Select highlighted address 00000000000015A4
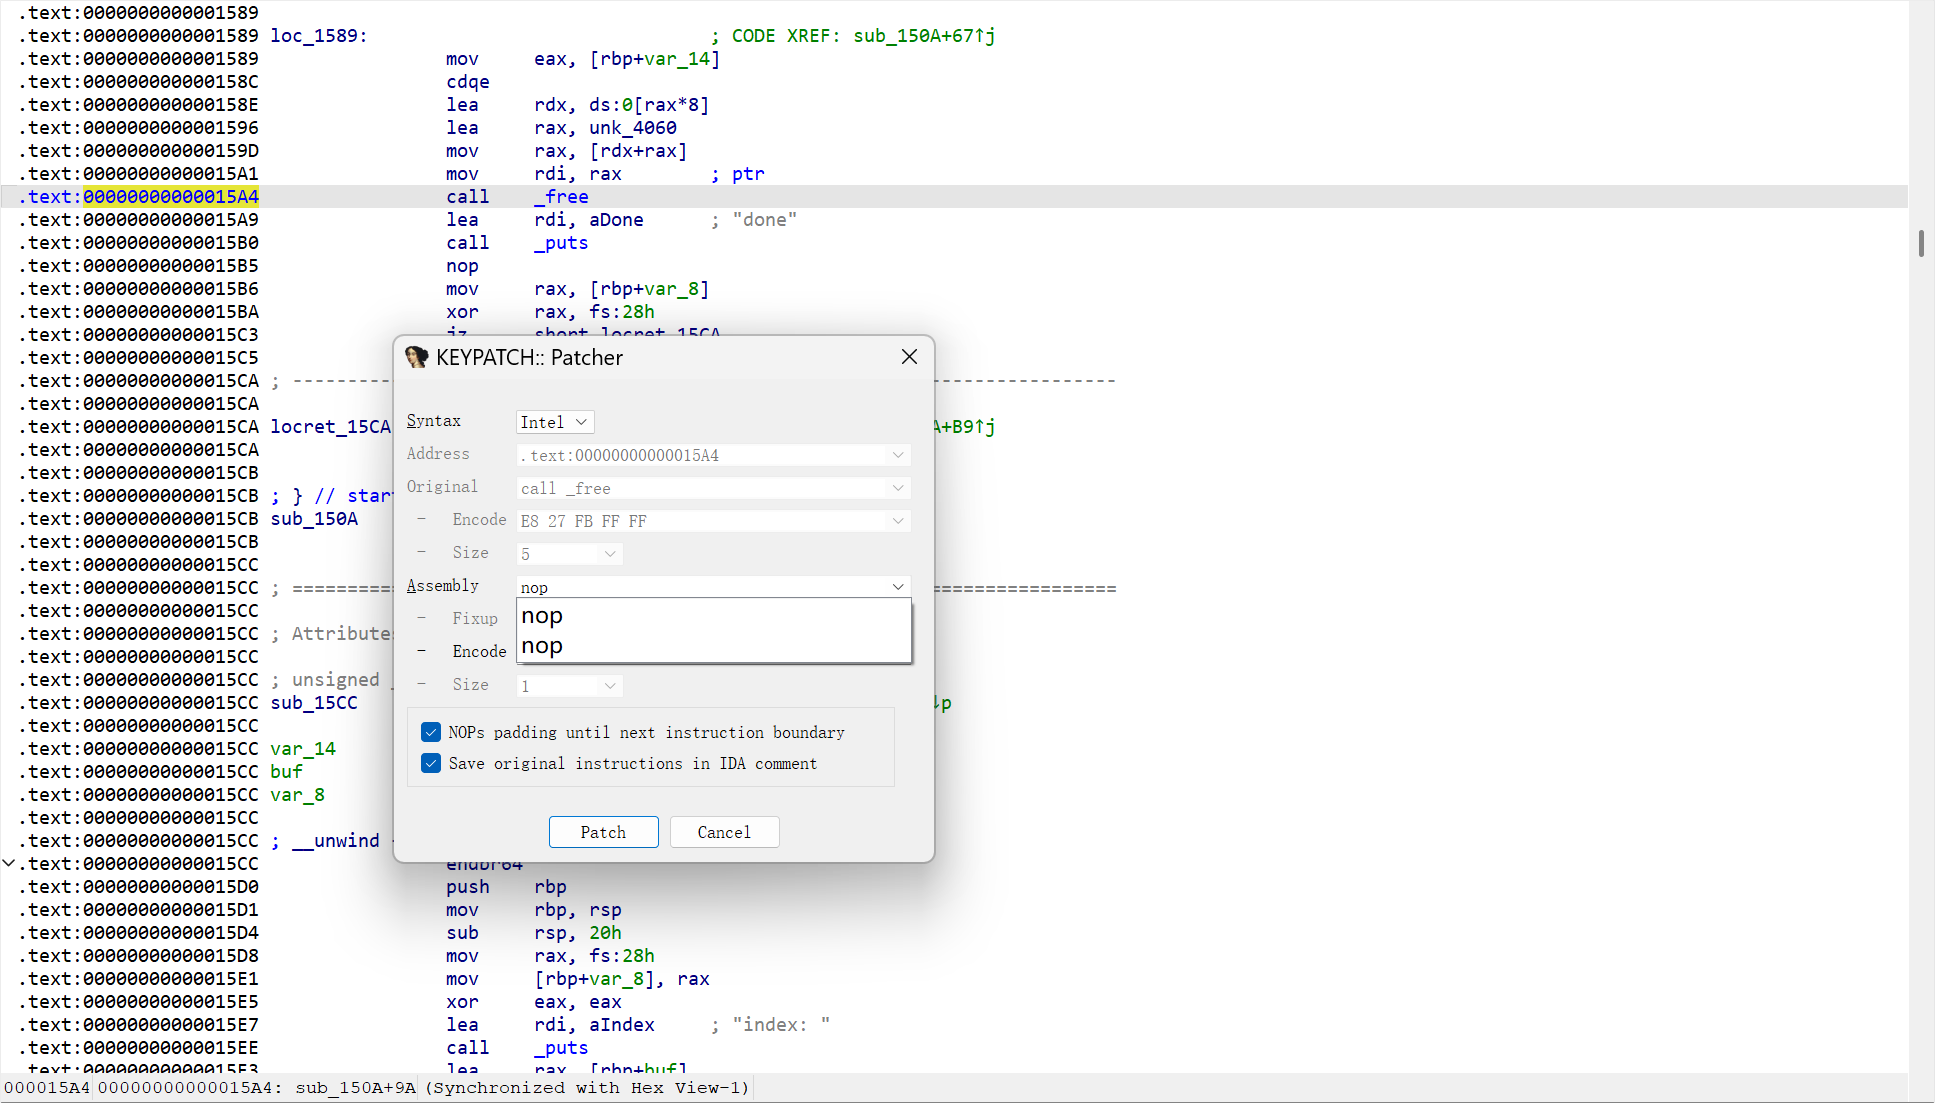Viewport: 1935px width, 1103px height. 171,197
